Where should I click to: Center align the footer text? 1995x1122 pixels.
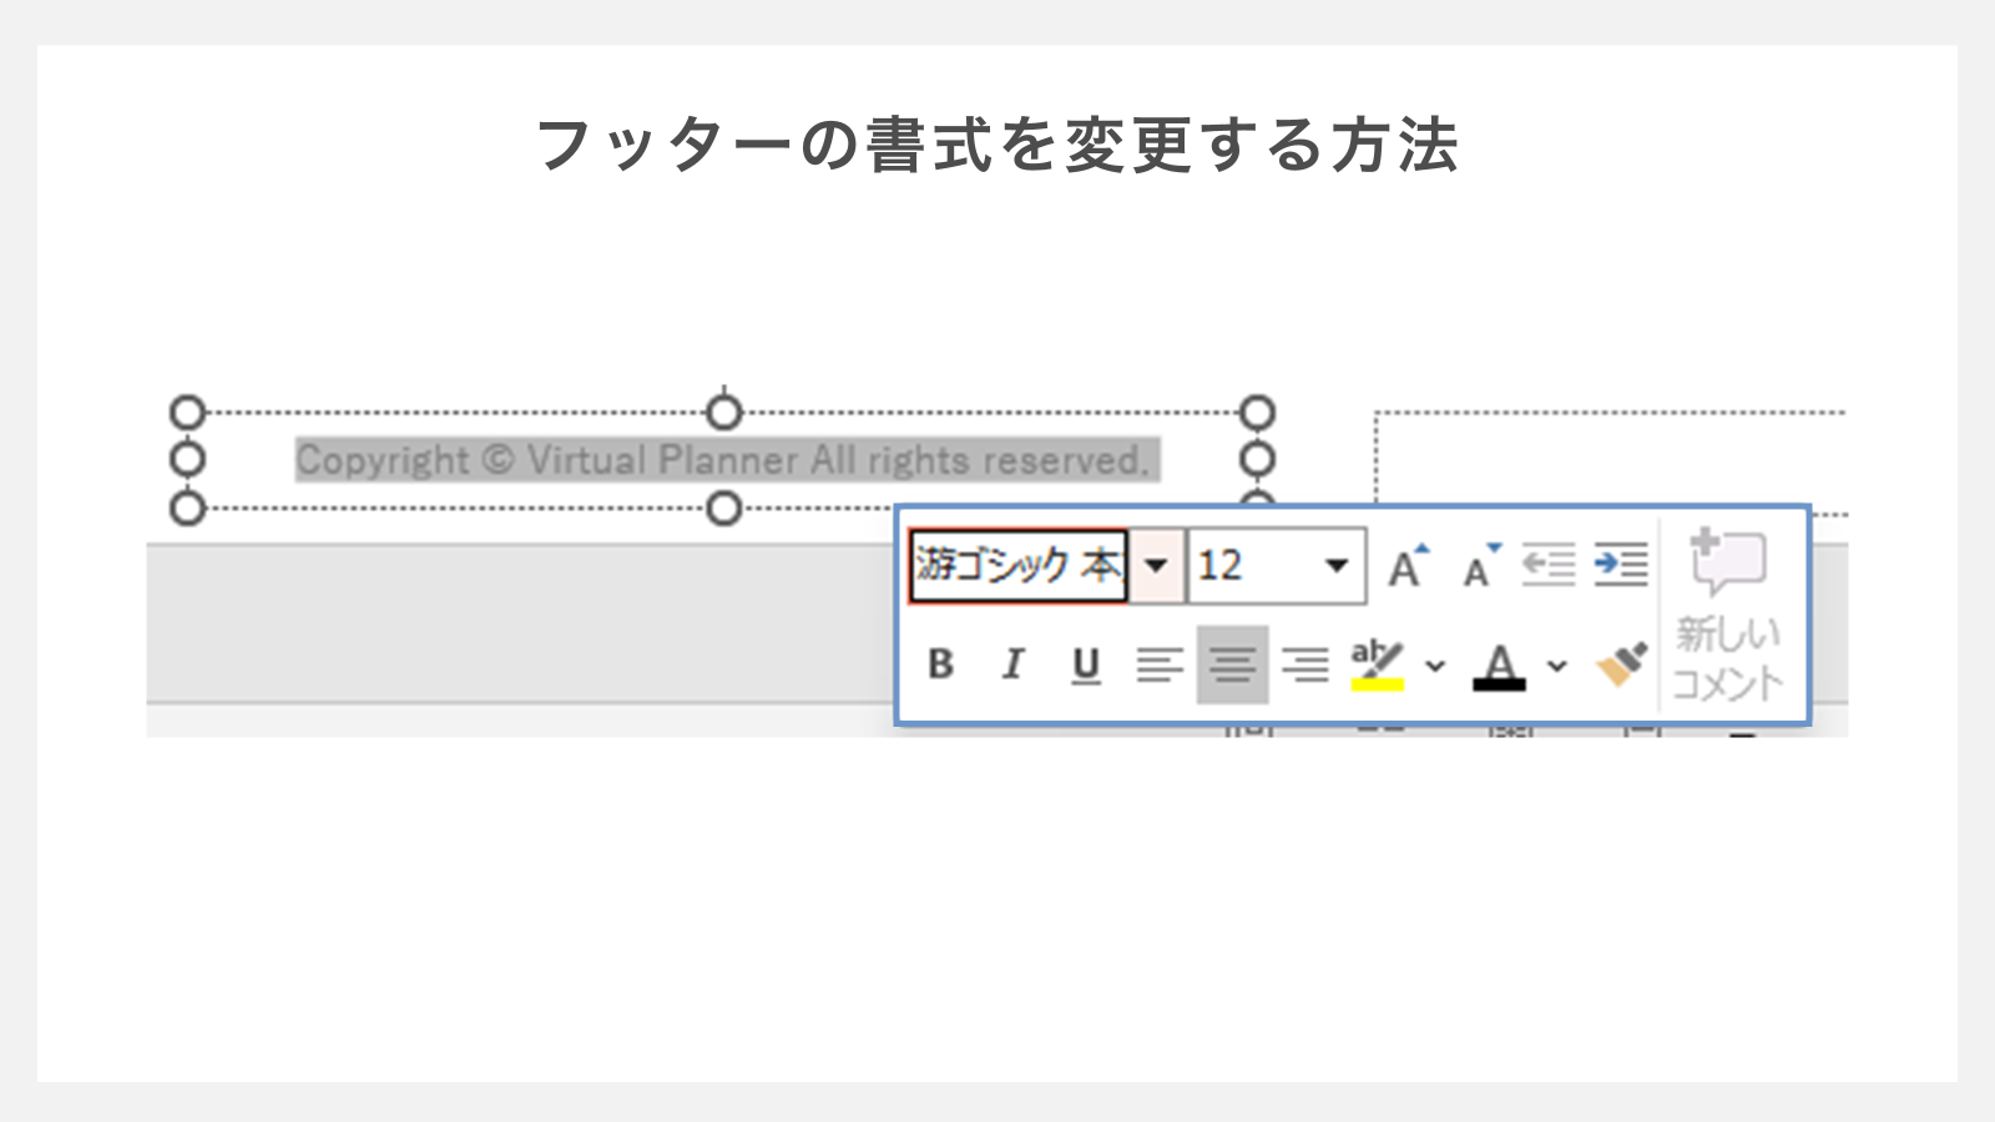tap(1232, 665)
